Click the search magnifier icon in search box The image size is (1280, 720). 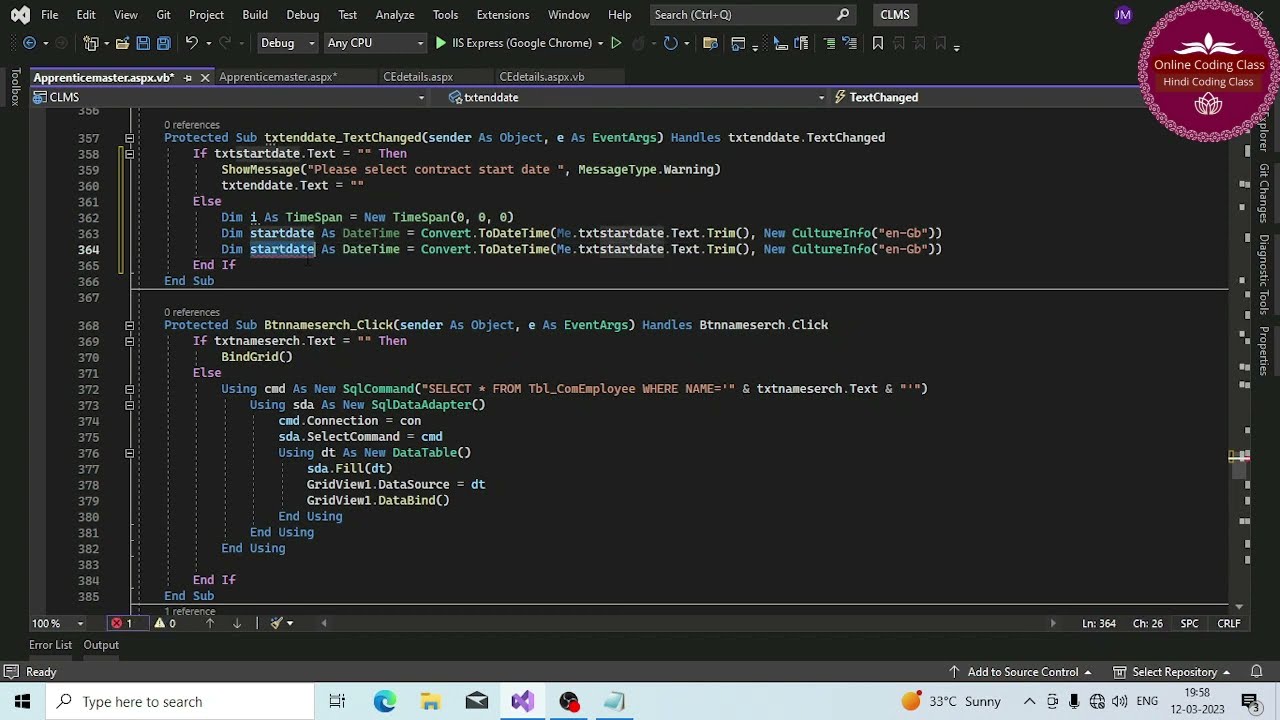(843, 15)
